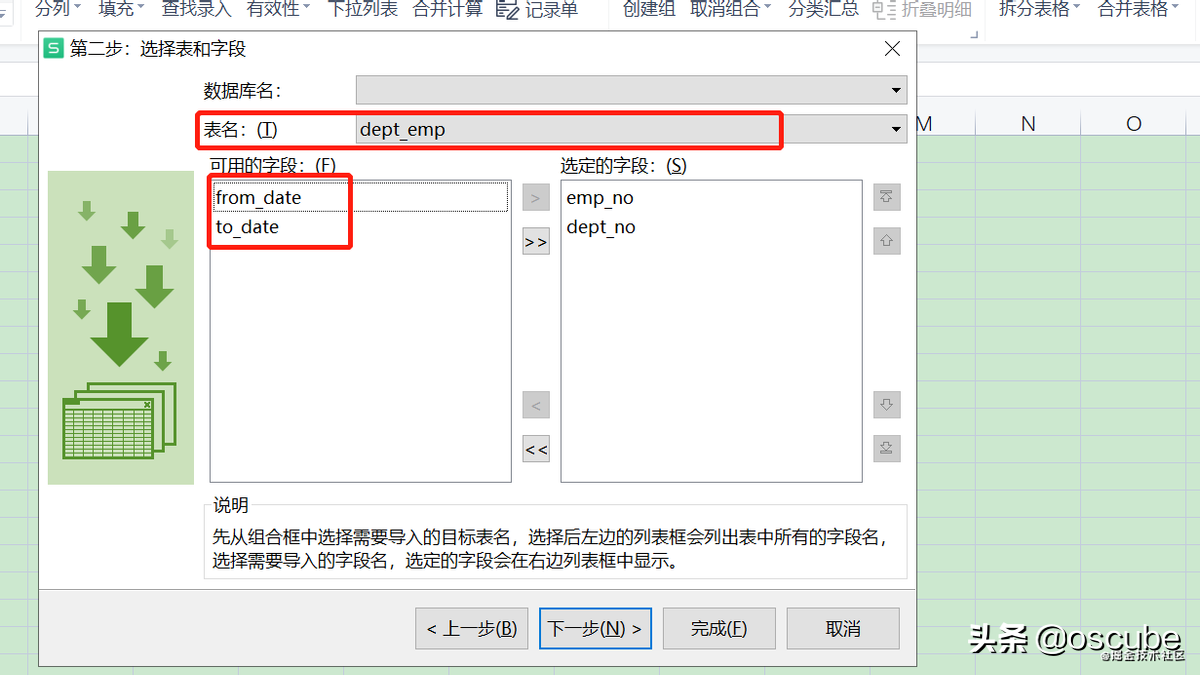Open the 记录单 record form tool
The image size is (1200, 675).
pyautogui.click(x=537, y=10)
